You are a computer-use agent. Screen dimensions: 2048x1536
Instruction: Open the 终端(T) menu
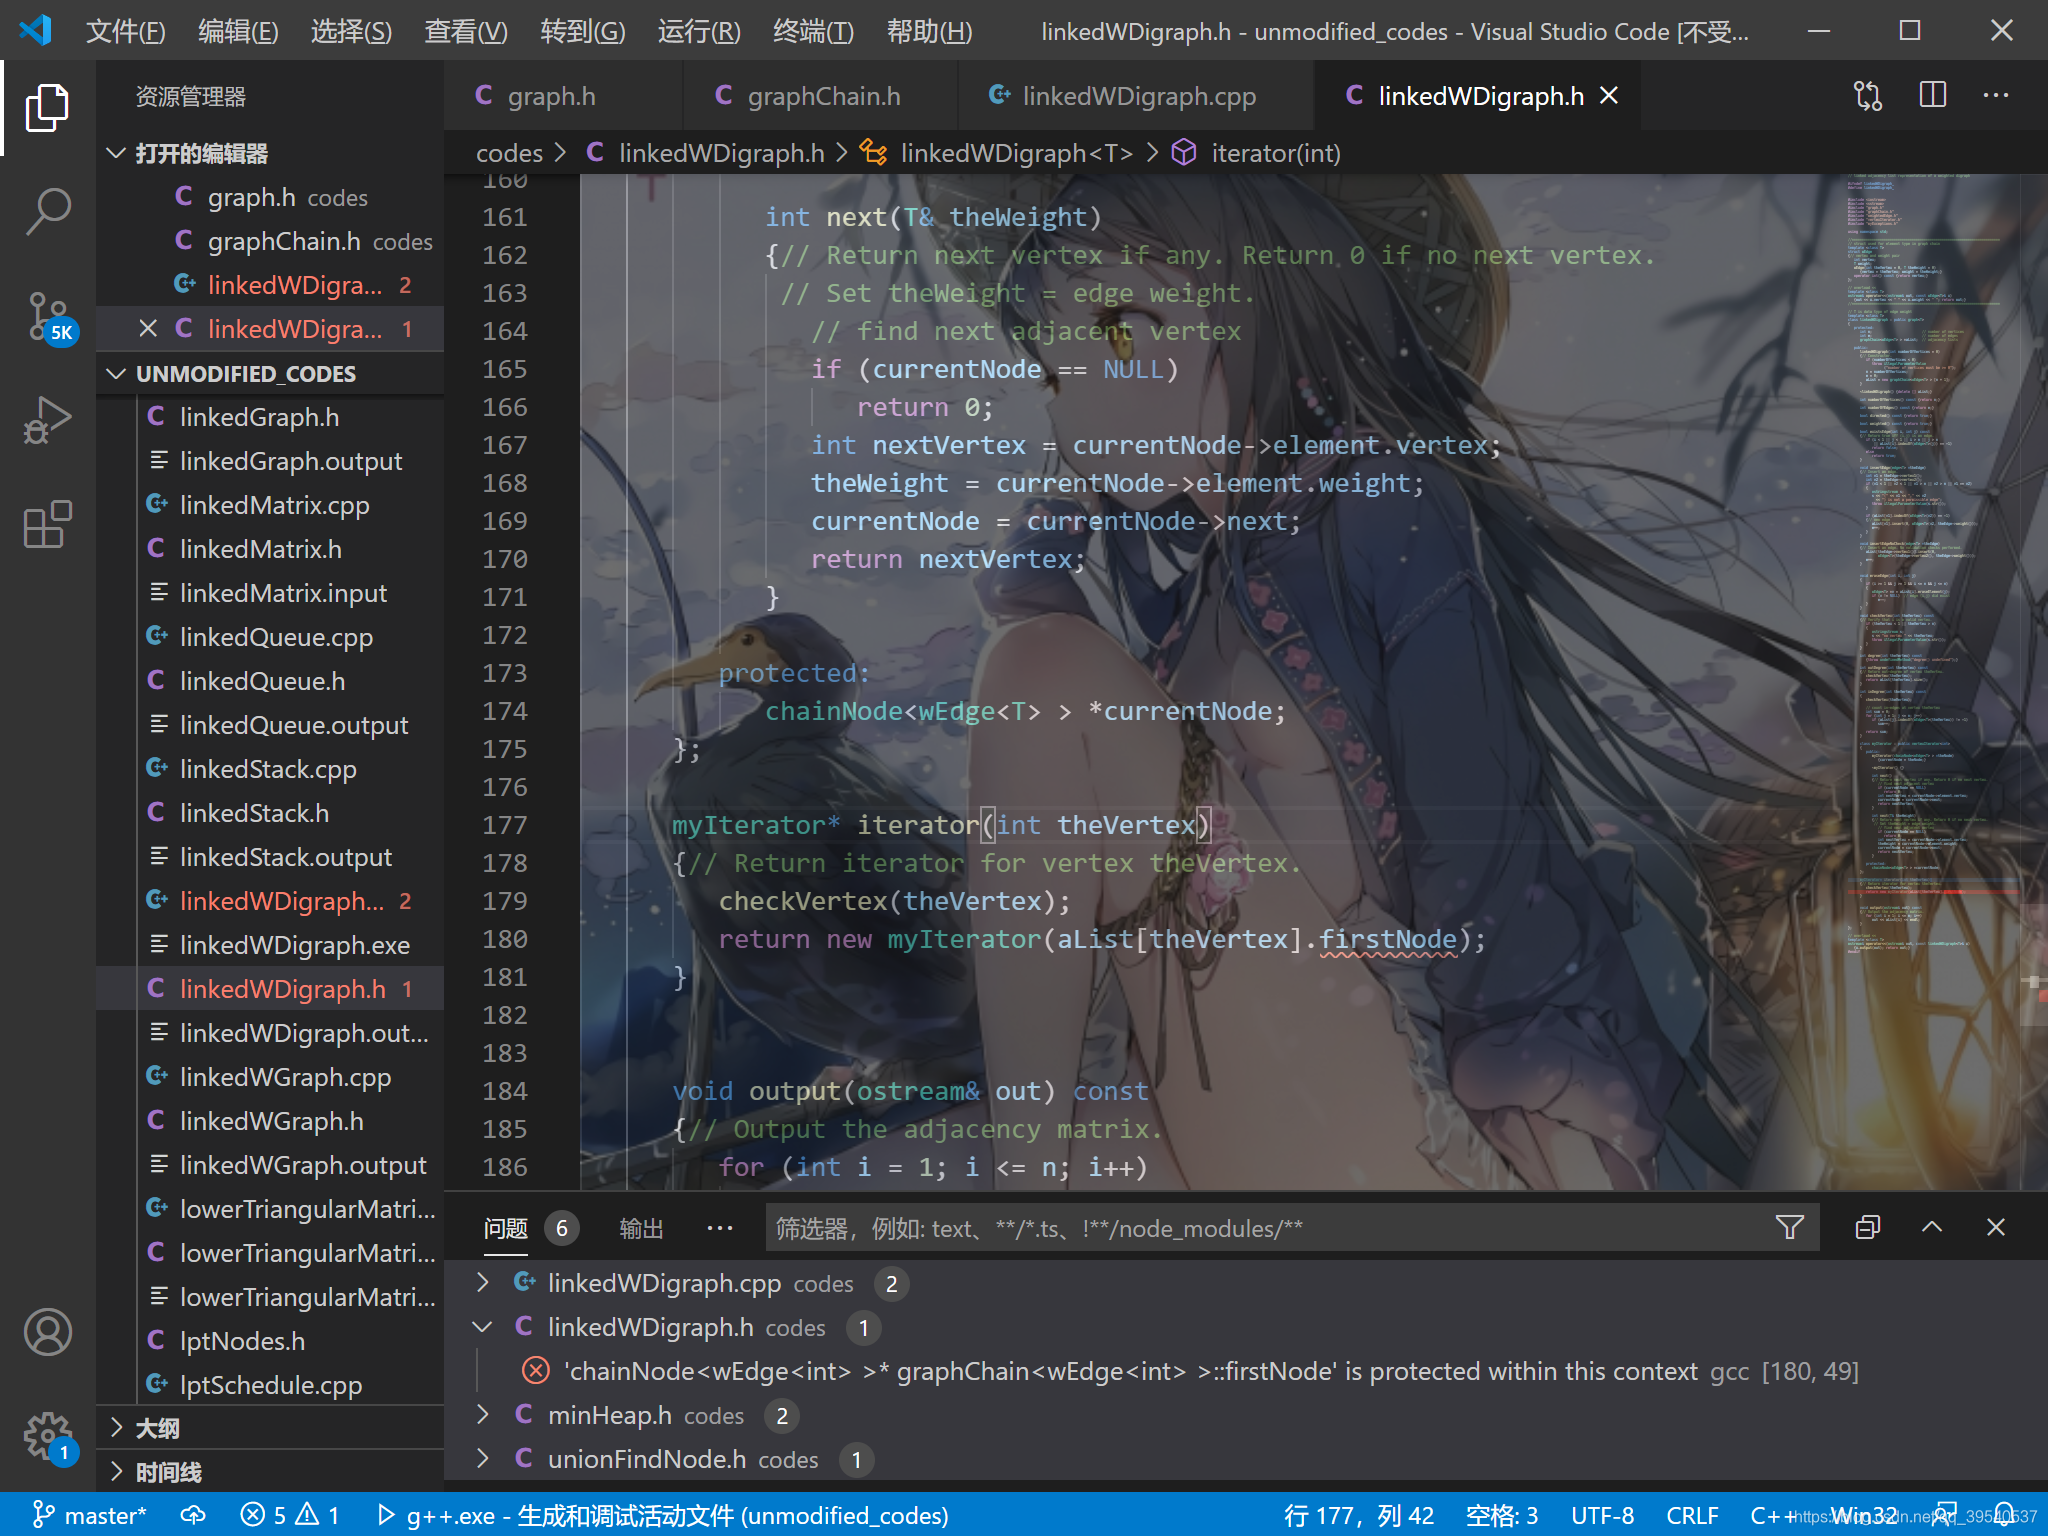click(812, 31)
